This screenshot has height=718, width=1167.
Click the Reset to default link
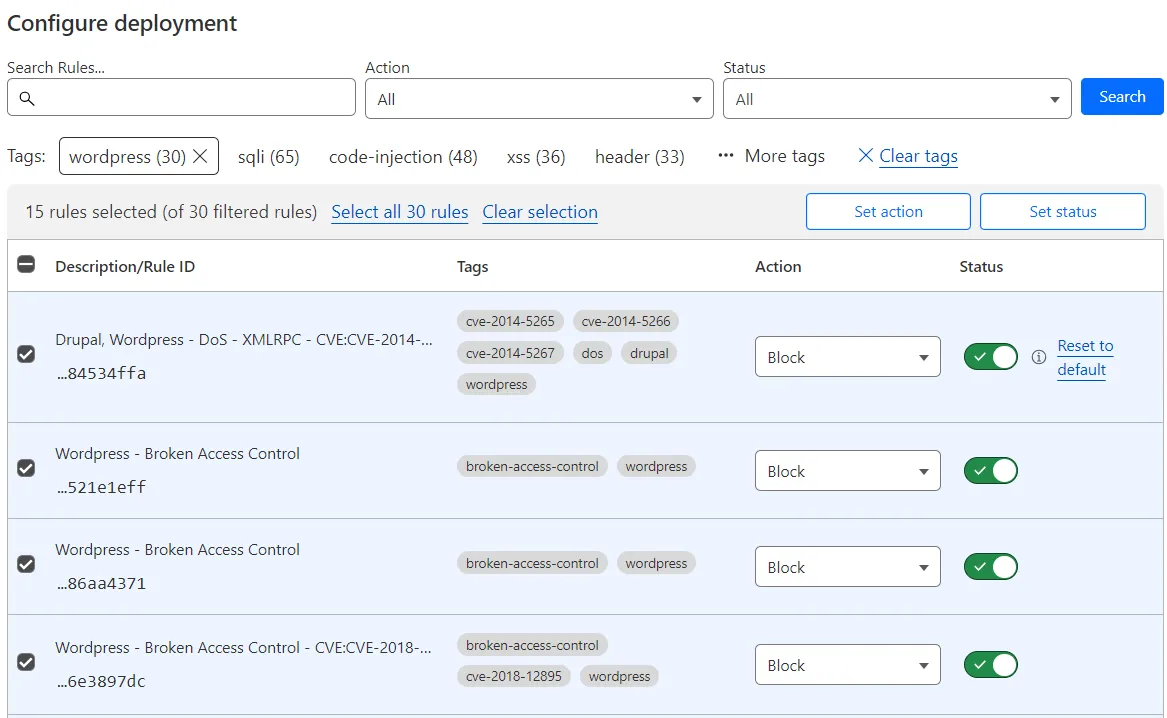pos(1084,357)
